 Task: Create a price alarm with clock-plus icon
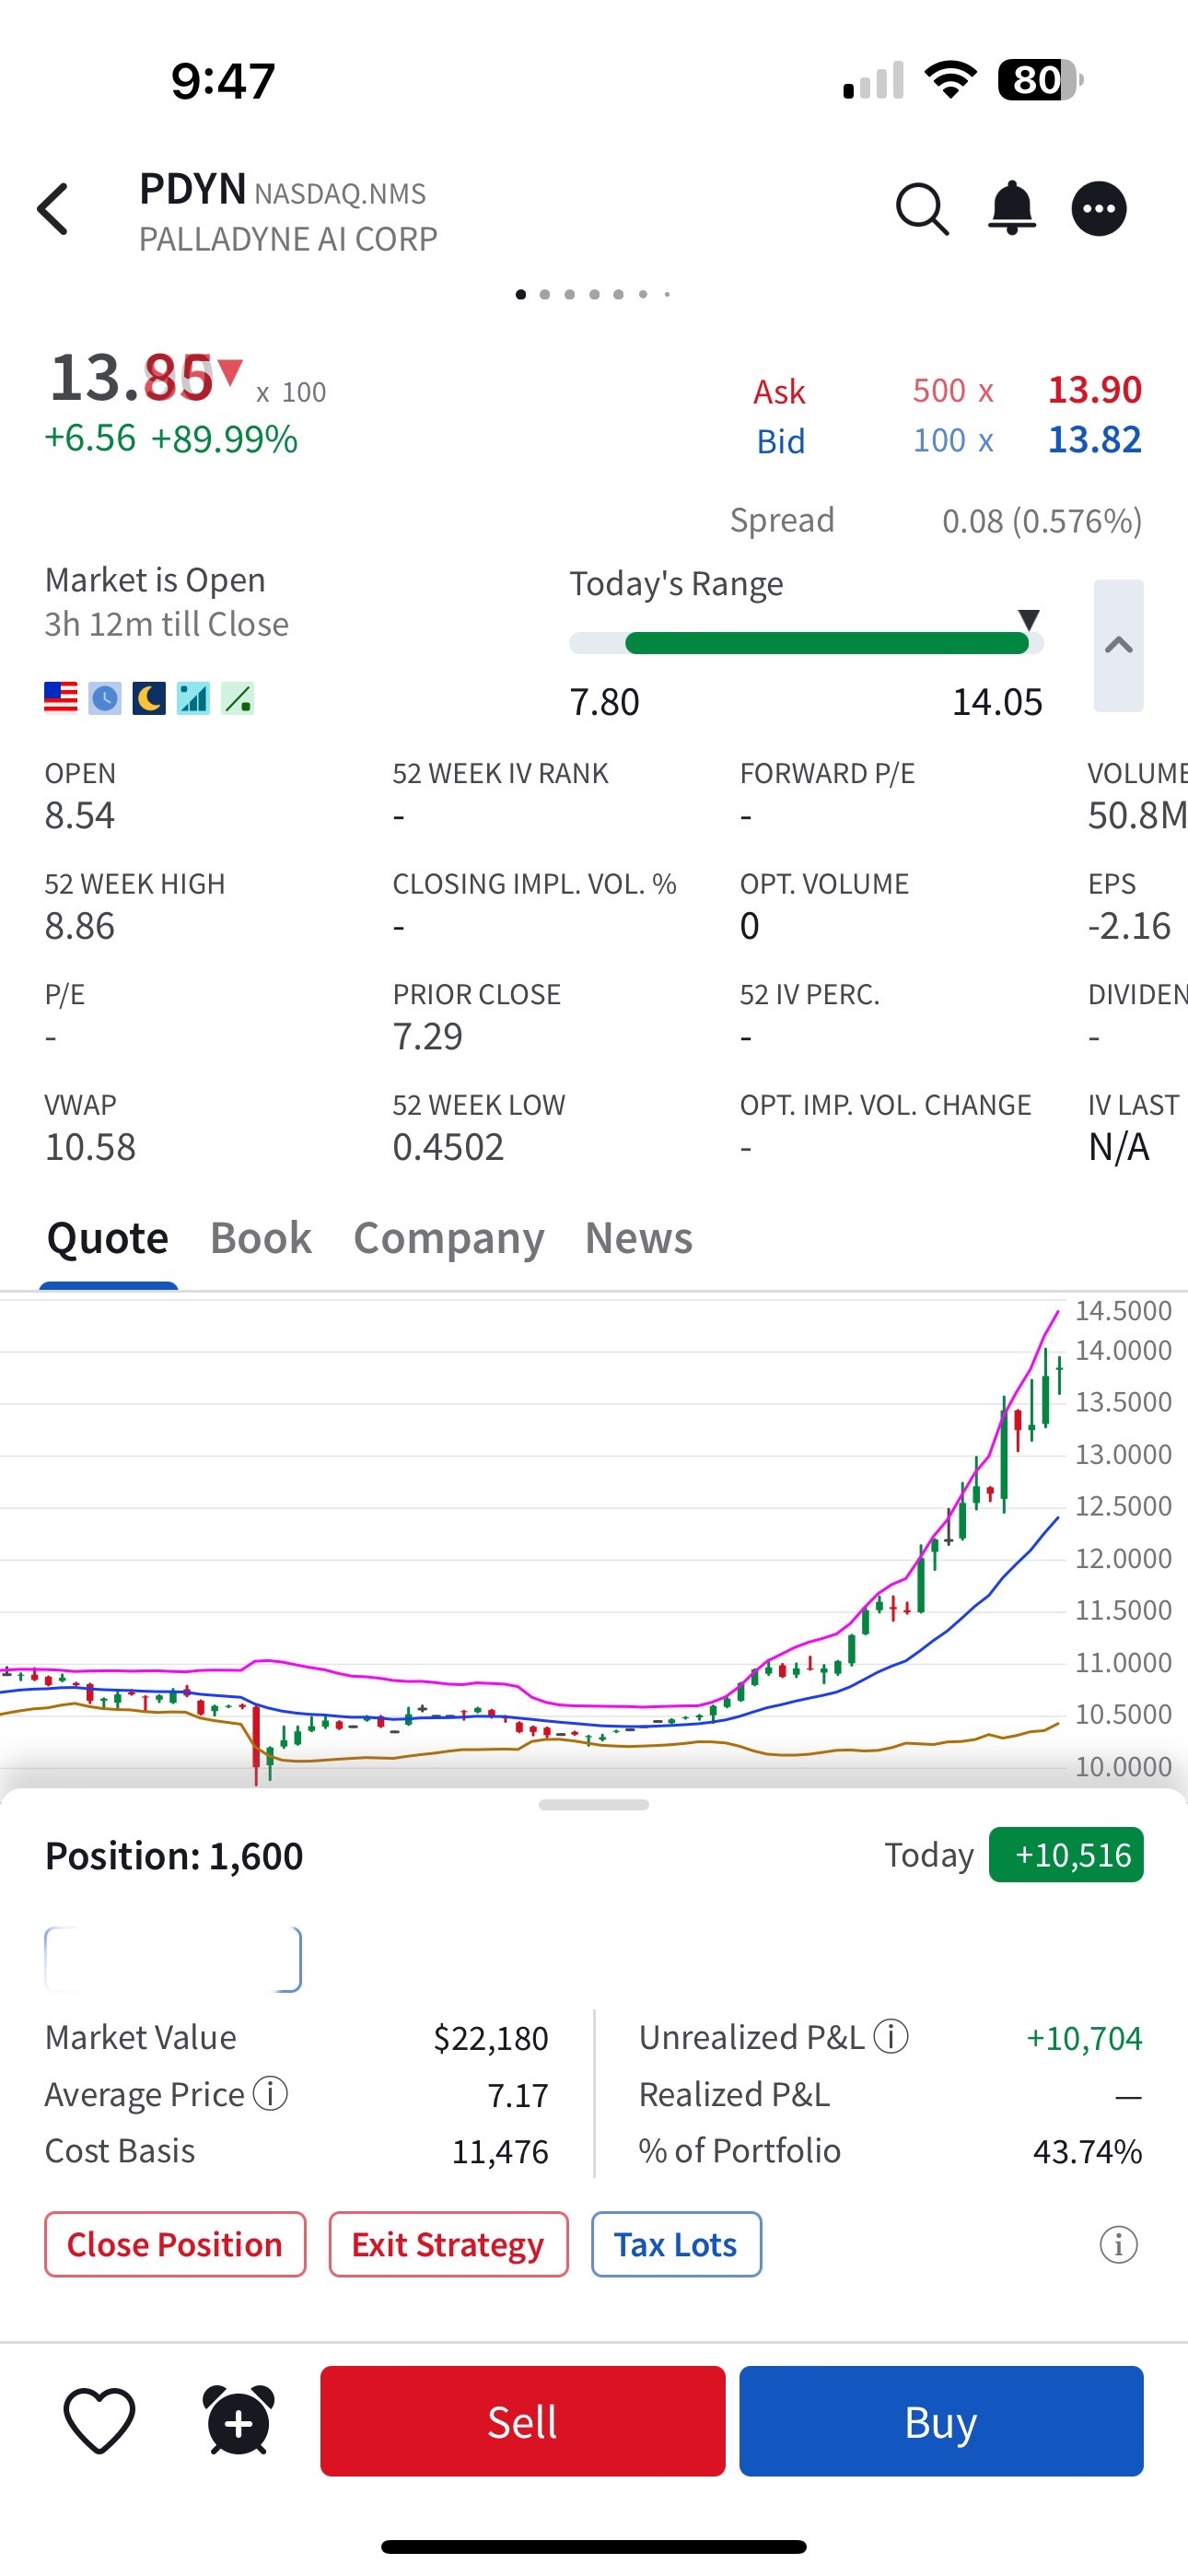click(x=239, y=2420)
